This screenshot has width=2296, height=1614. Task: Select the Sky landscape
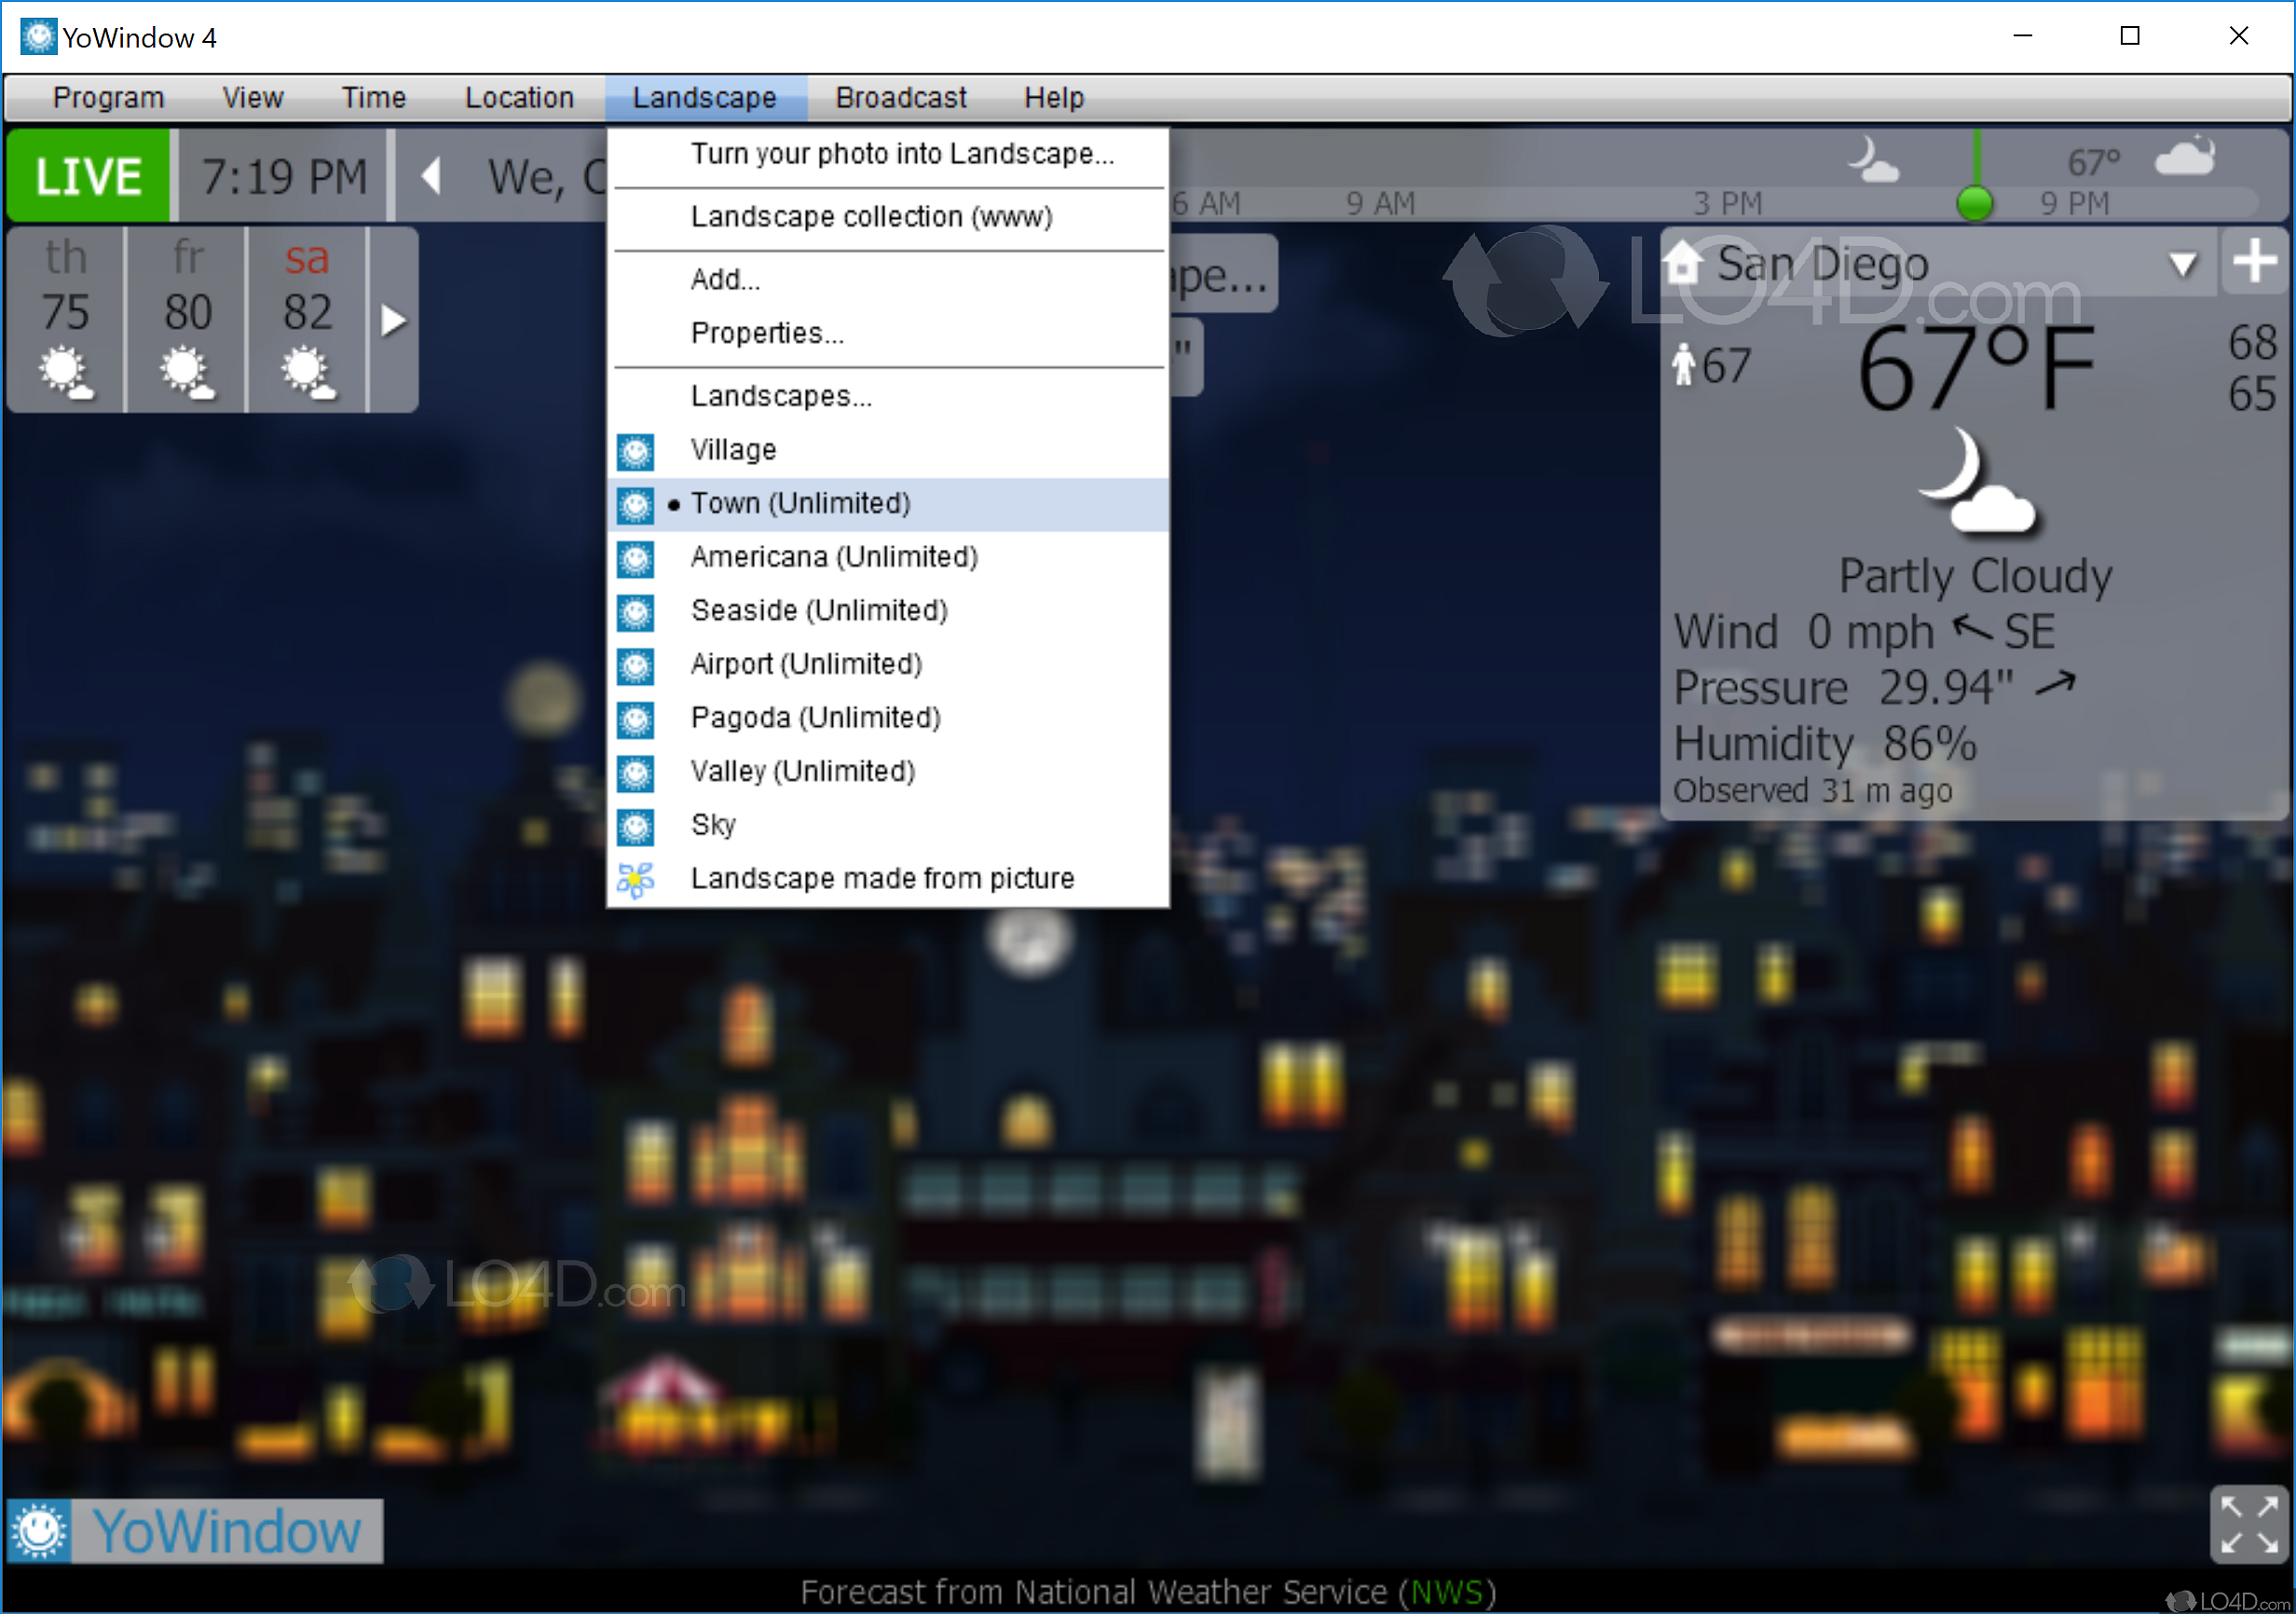click(x=888, y=825)
